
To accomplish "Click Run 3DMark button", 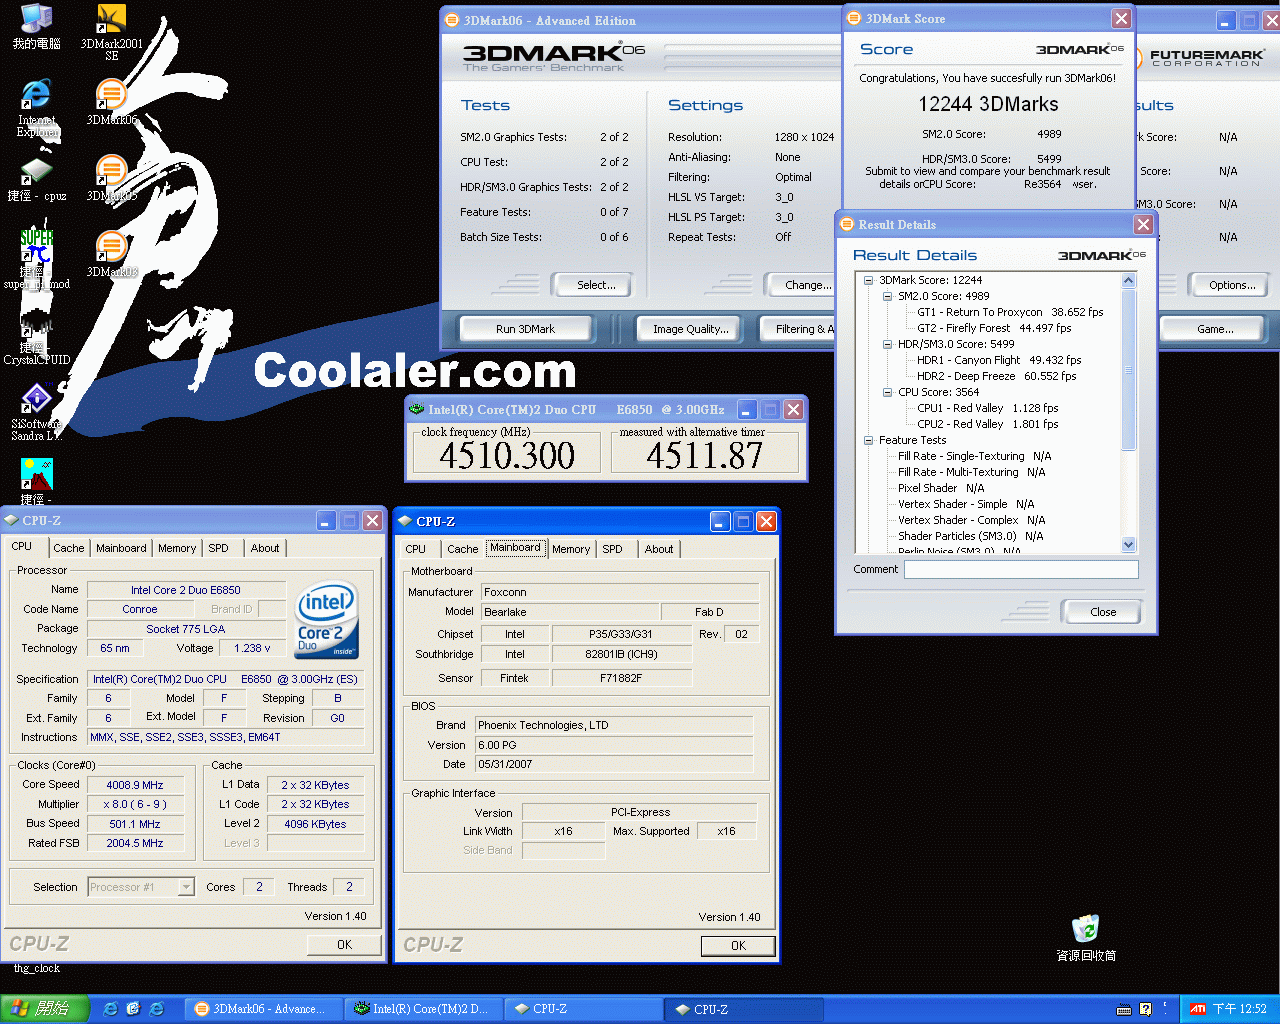I will click(525, 329).
